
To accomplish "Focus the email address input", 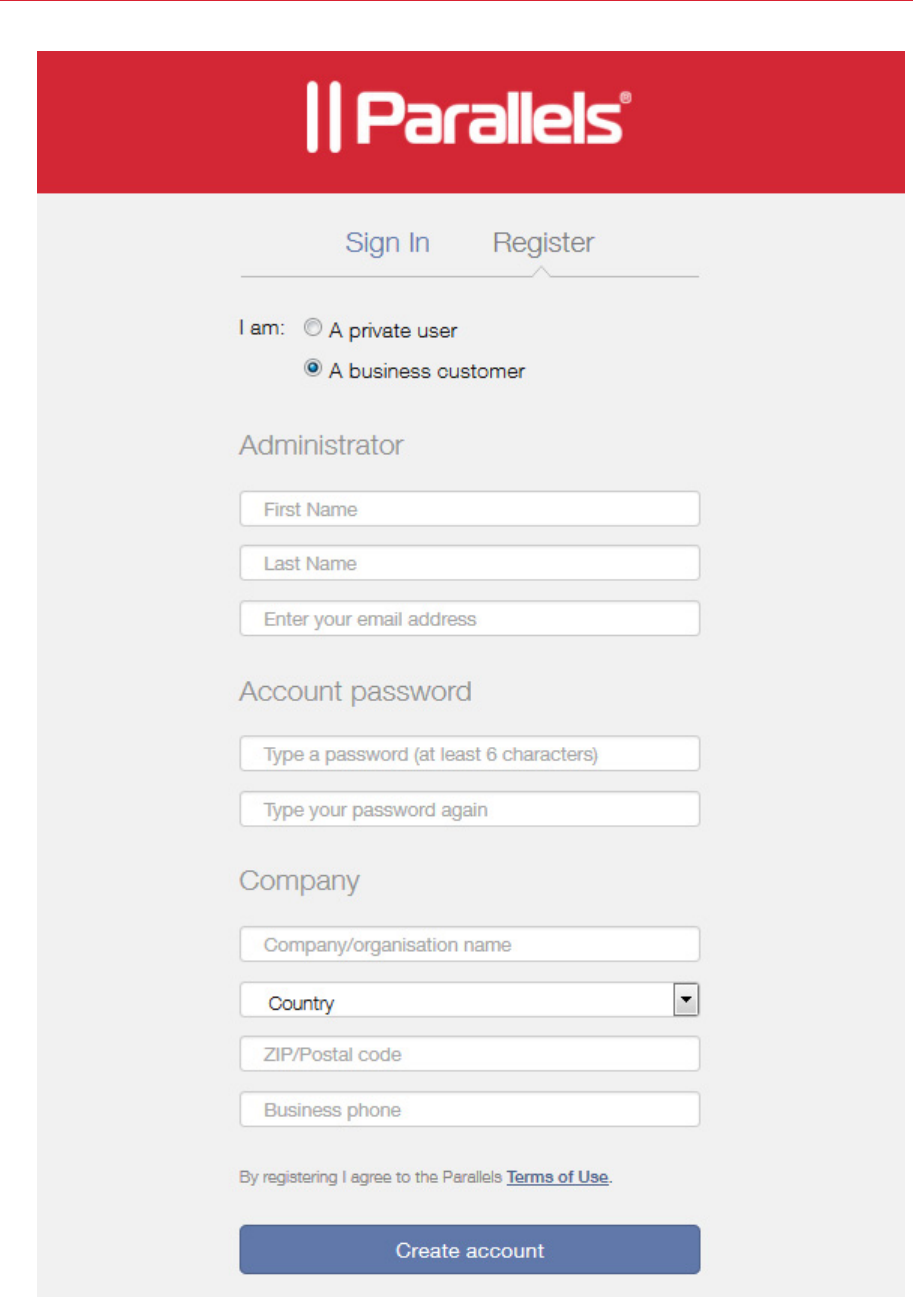I will [x=469, y=619].
